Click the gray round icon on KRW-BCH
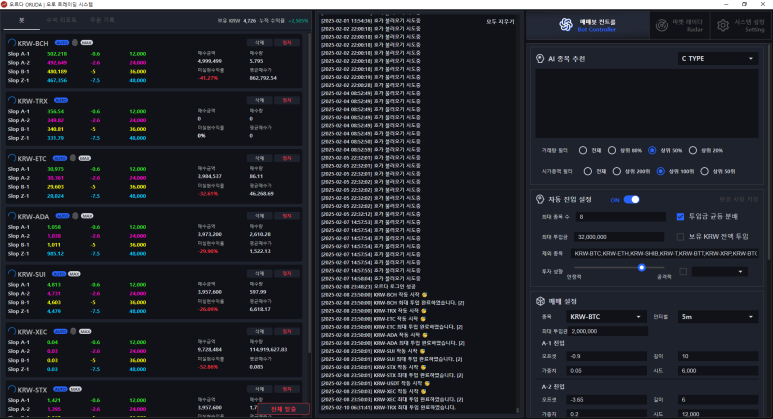This screenshot has width=773, height=419. (x=75, y=43)
